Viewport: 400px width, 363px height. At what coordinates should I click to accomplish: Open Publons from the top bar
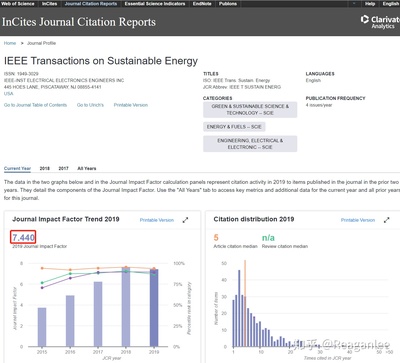point(228,4)
